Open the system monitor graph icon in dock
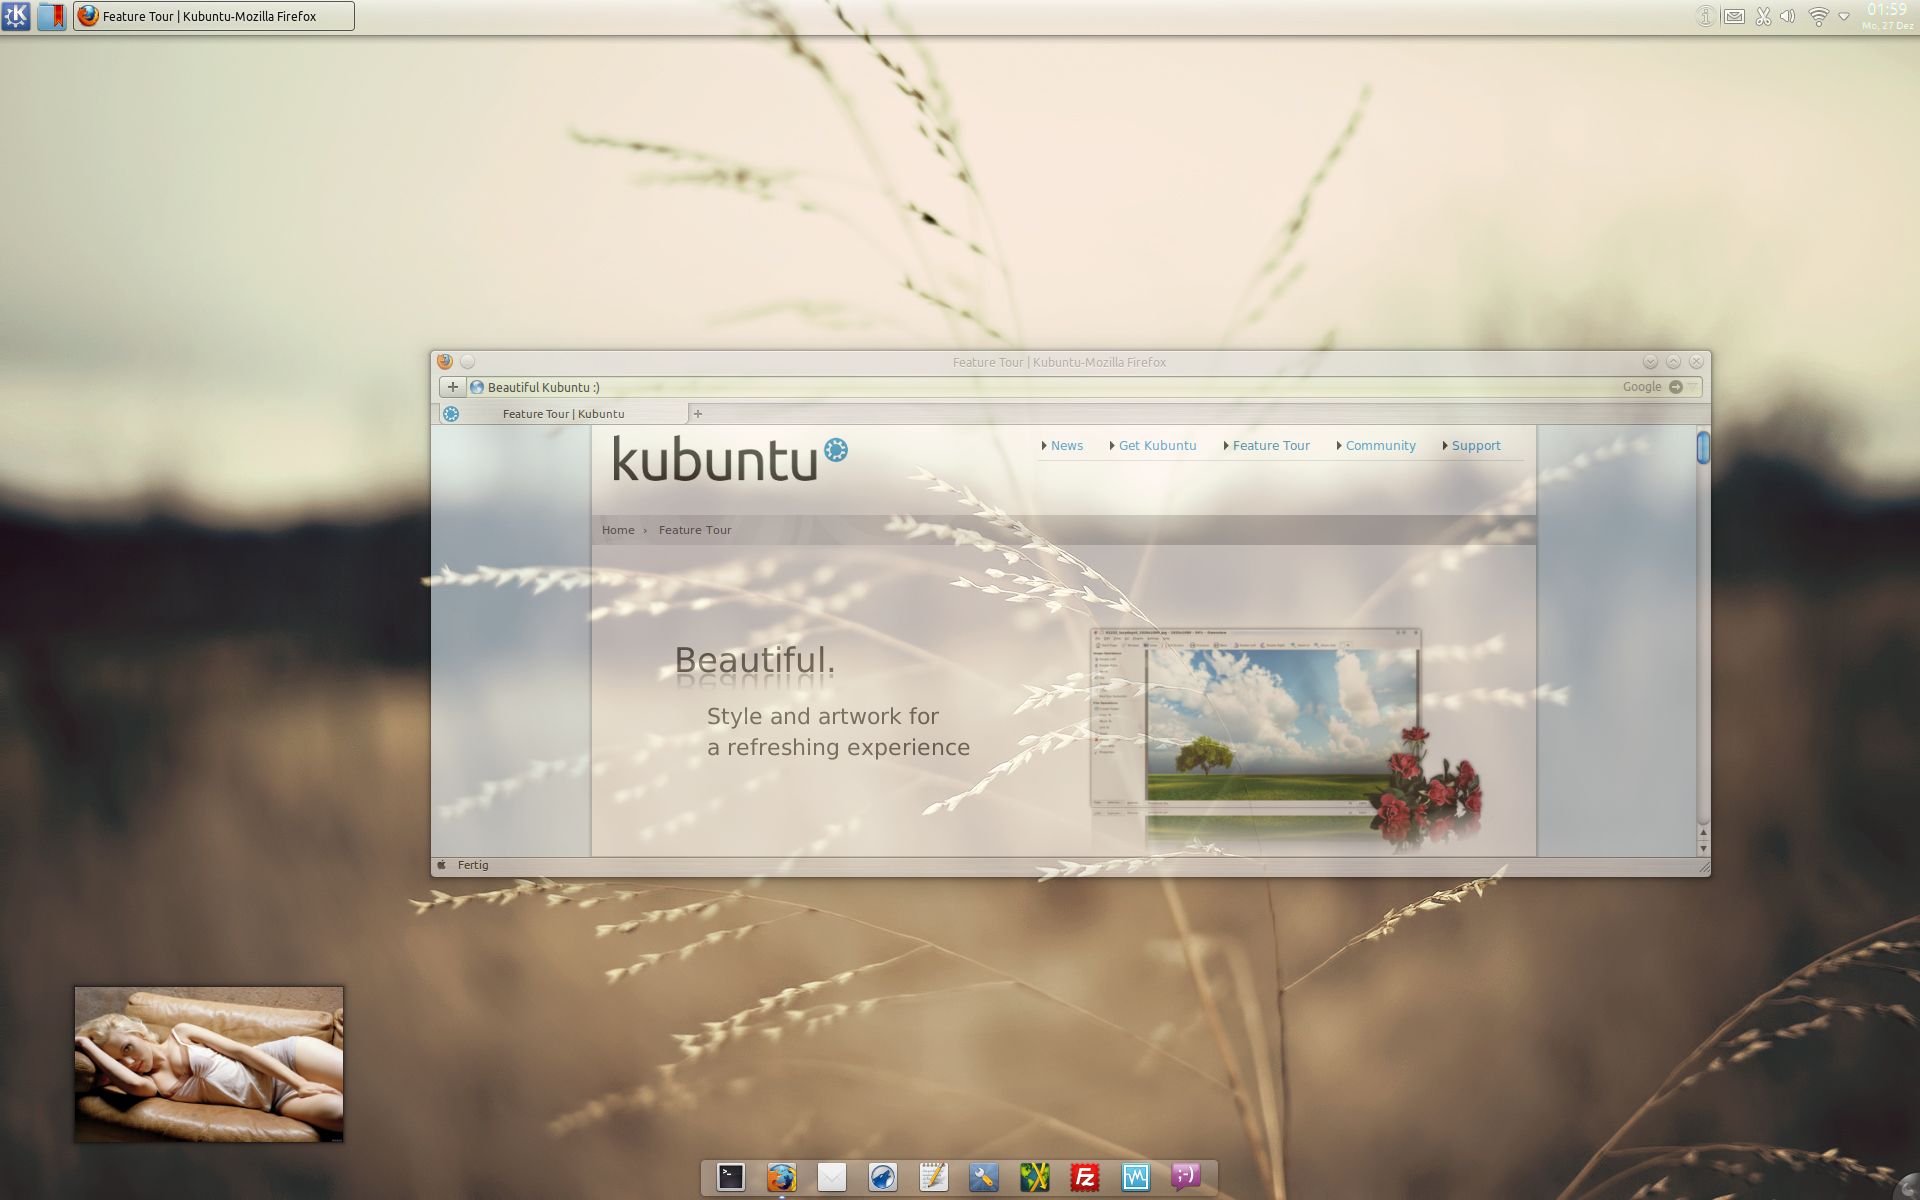 coord(1135,1178)
